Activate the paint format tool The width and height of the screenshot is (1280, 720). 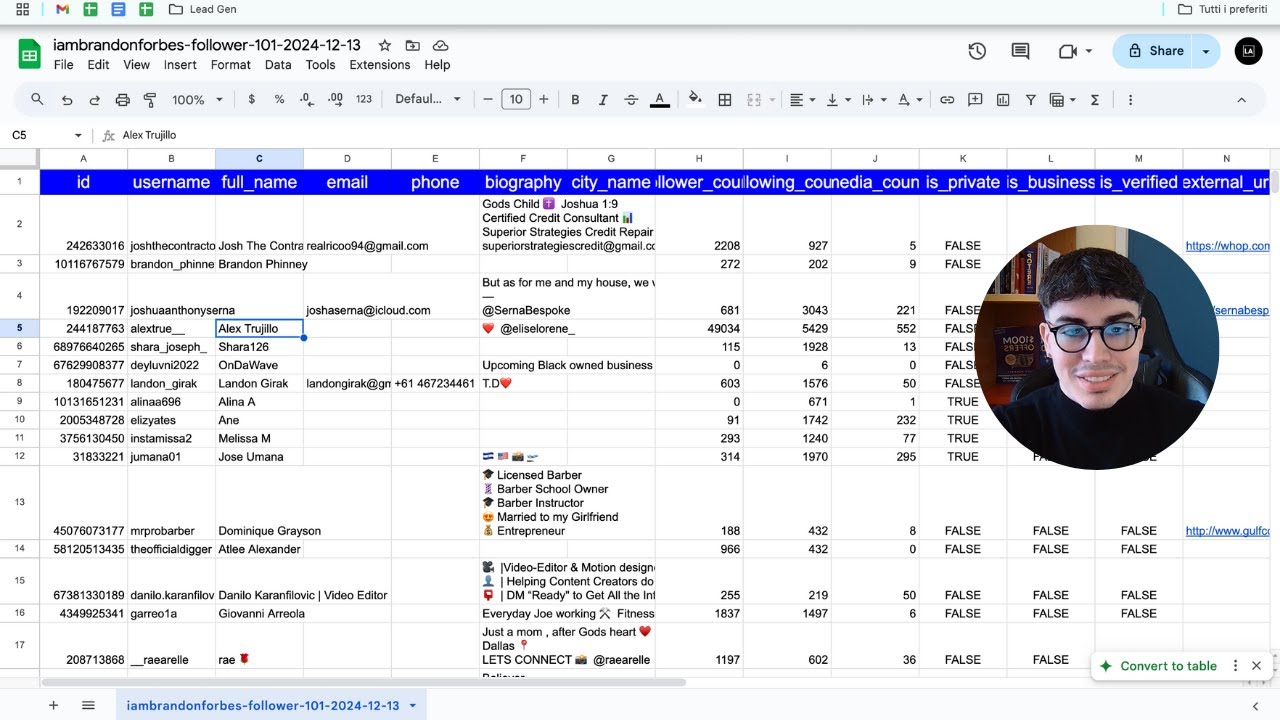[x=150, y=100]
